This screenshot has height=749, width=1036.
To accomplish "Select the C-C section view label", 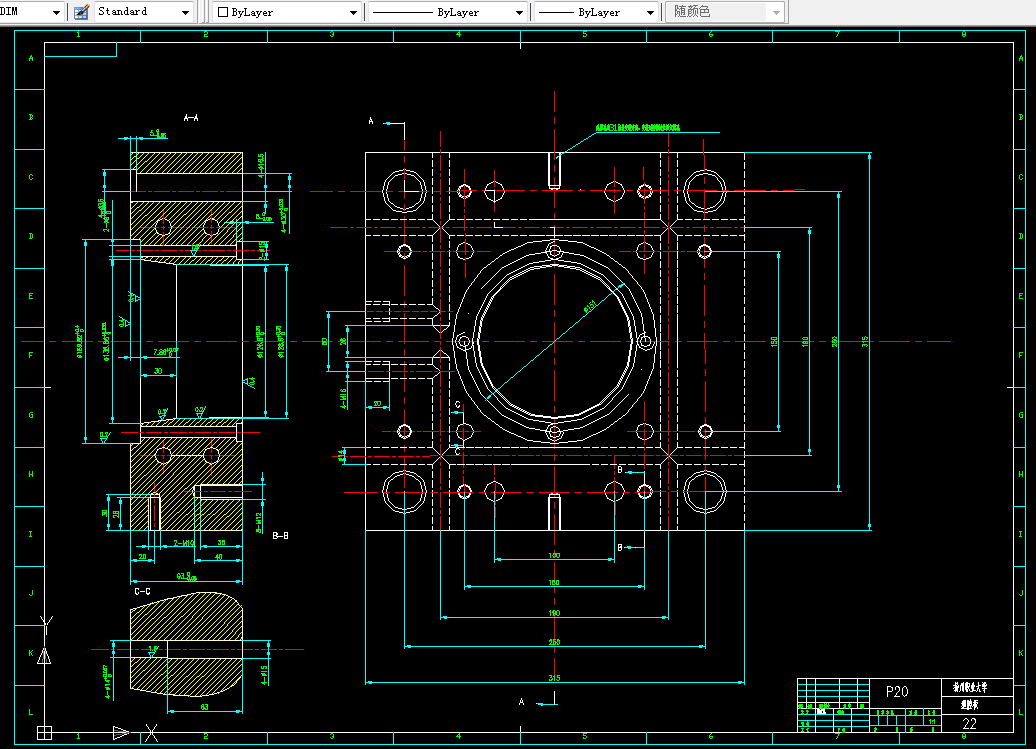I will tap(142, 591).
